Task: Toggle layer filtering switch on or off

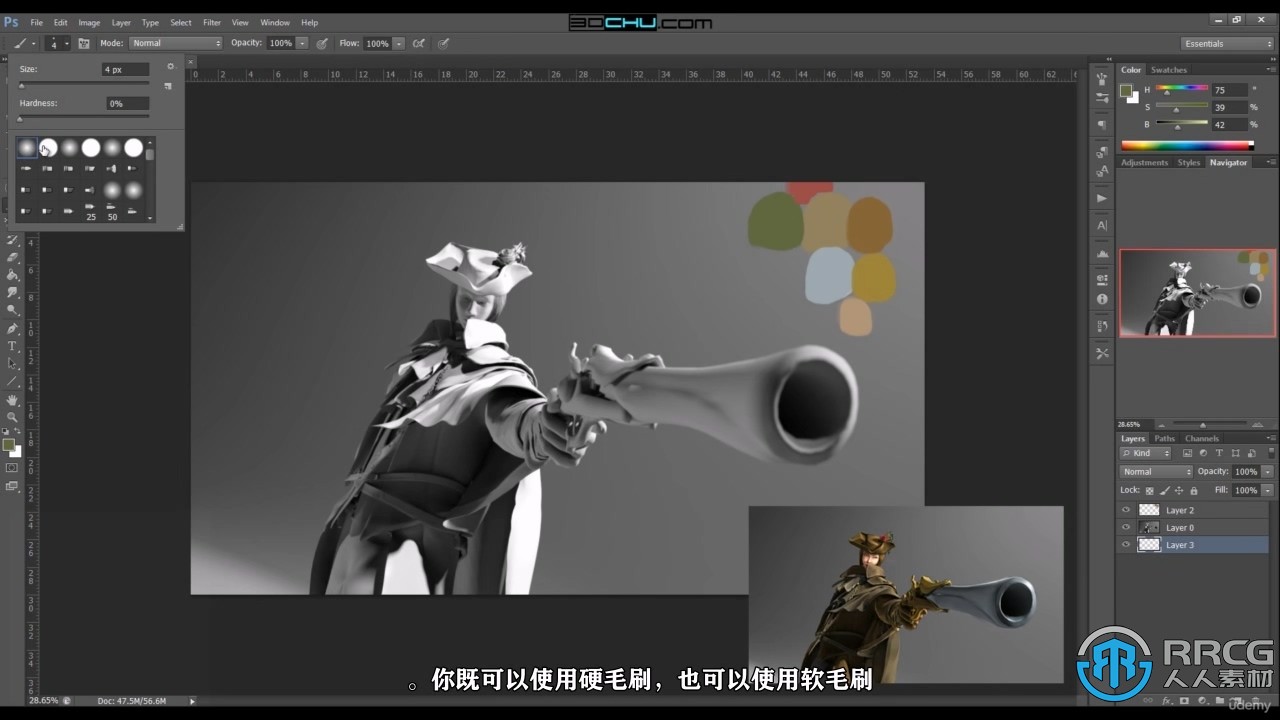Action: click(x=1270, y=453)
